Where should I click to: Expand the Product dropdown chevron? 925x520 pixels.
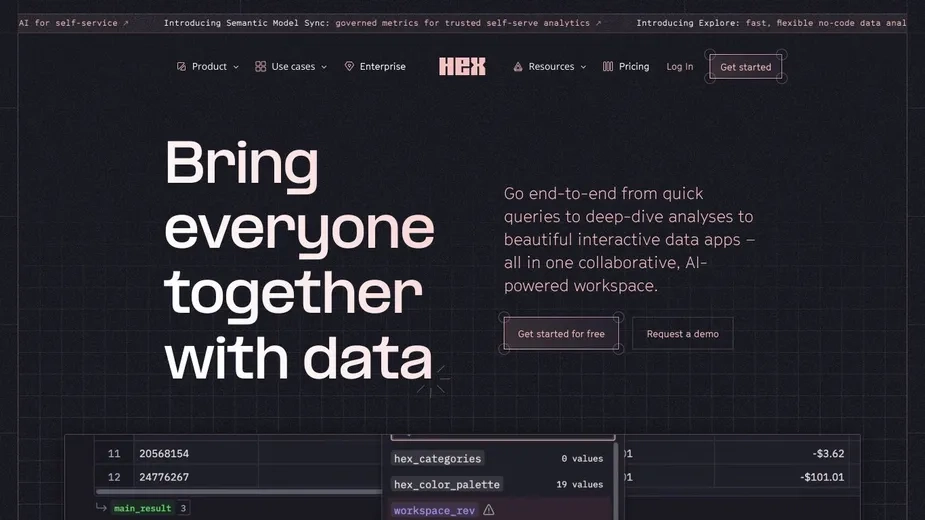pos(236,67)
